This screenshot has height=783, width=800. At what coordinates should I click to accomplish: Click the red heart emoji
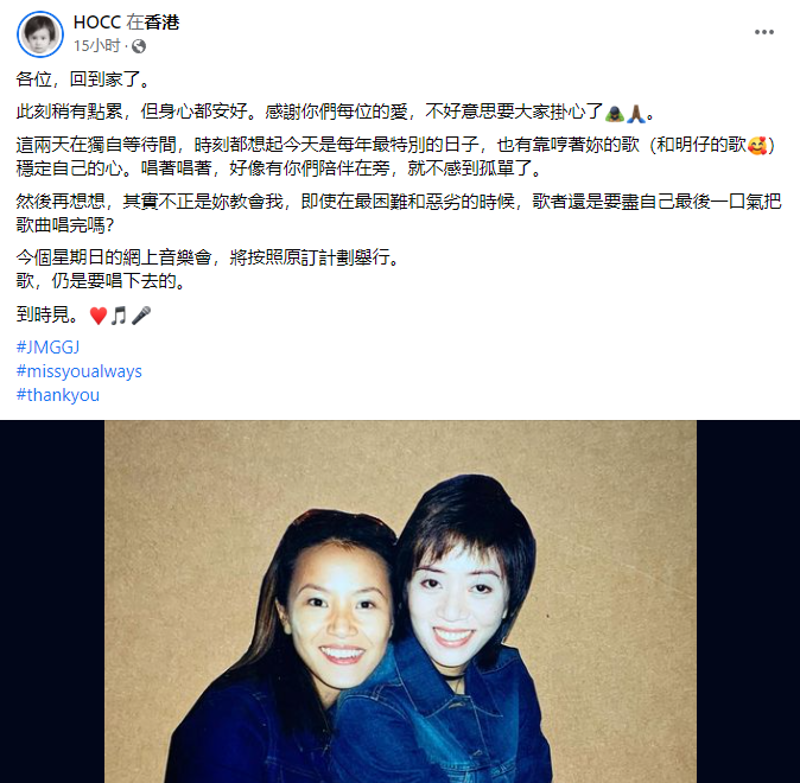(98, 316)
